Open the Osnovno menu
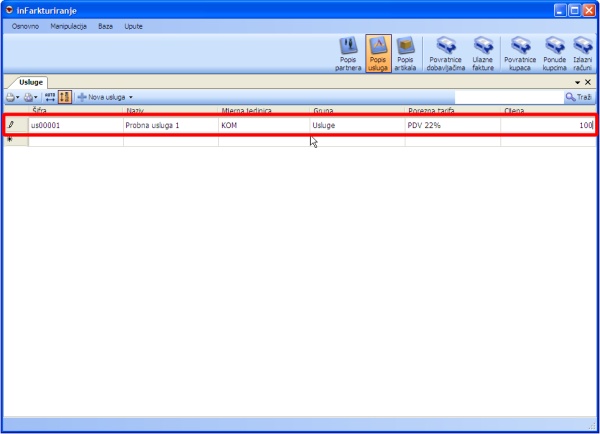Screen dimensions: 600x434 coord(26,24)
